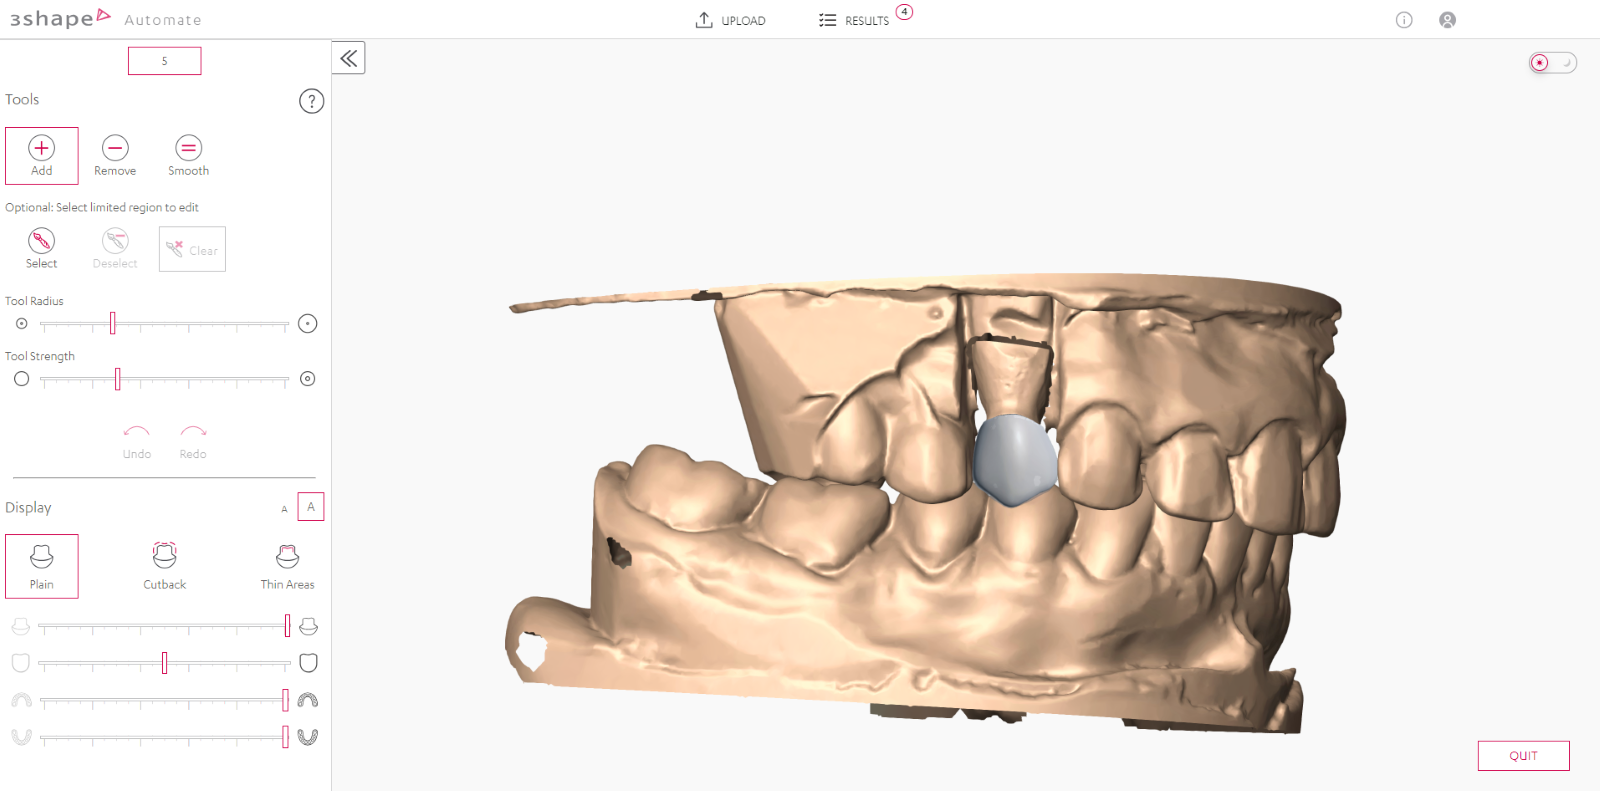This screenshot has width=1600, height=791.
Task: Adjust the Tool Radius slider handle
Action: coord(112,323)
